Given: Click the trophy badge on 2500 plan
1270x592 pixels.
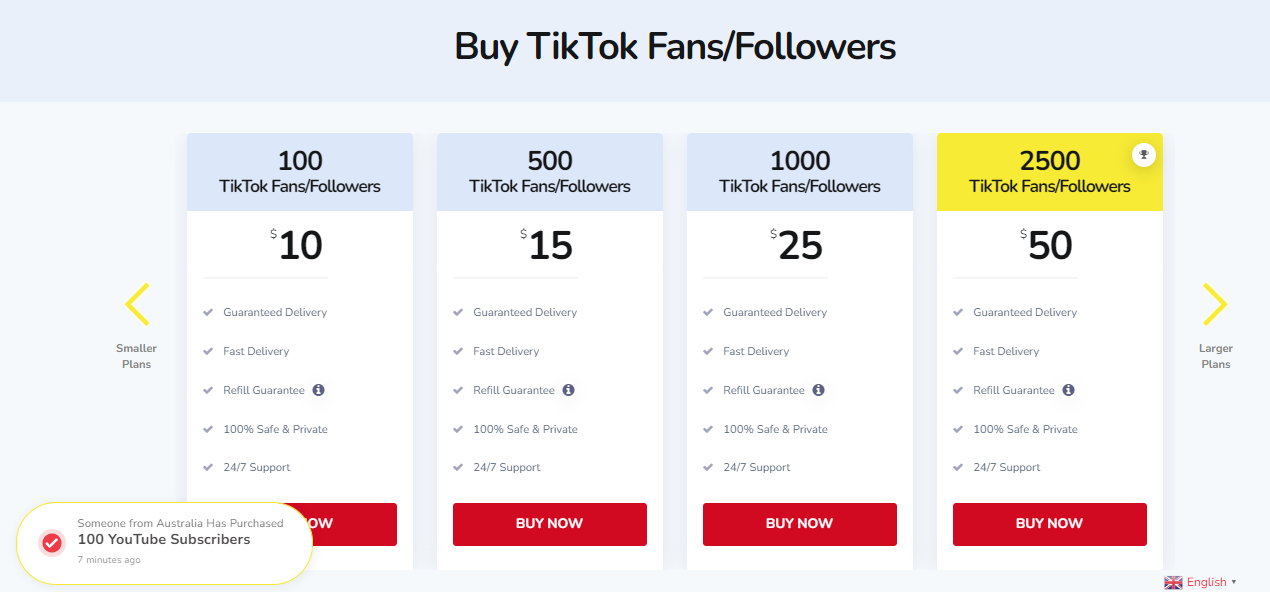Looking at the screenshot, I should (1144, 154).
